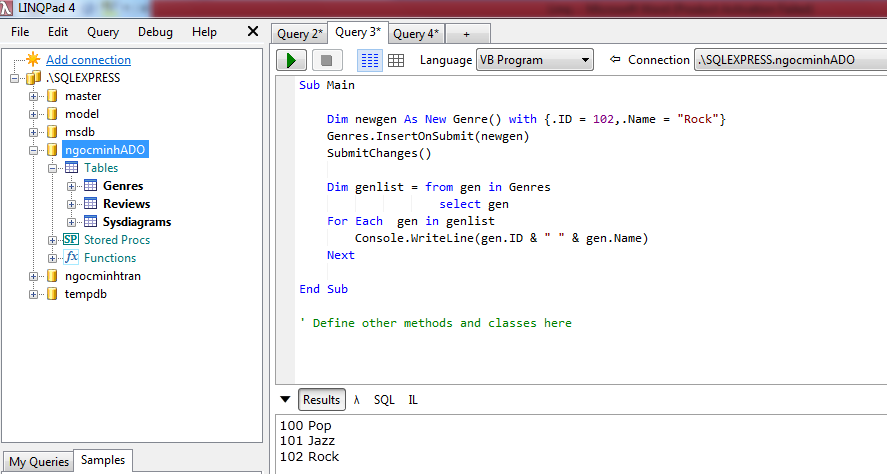Screen dimensions: 887x474
Task: Expand the Stored Procs node
Action: 53,240
